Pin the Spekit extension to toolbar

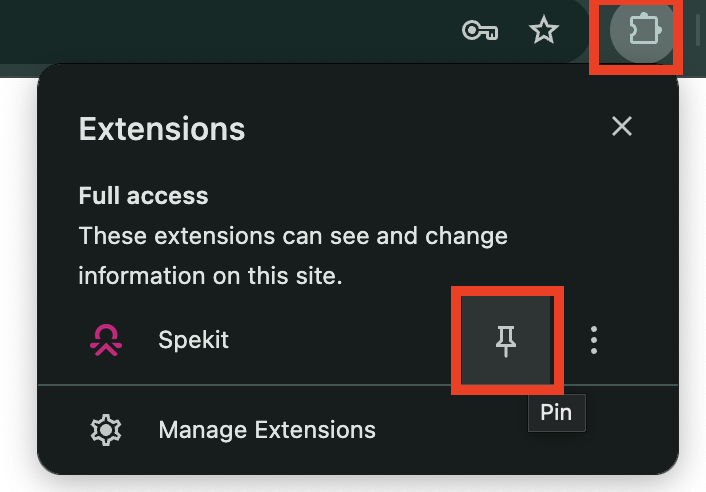[x=506, y=340]
